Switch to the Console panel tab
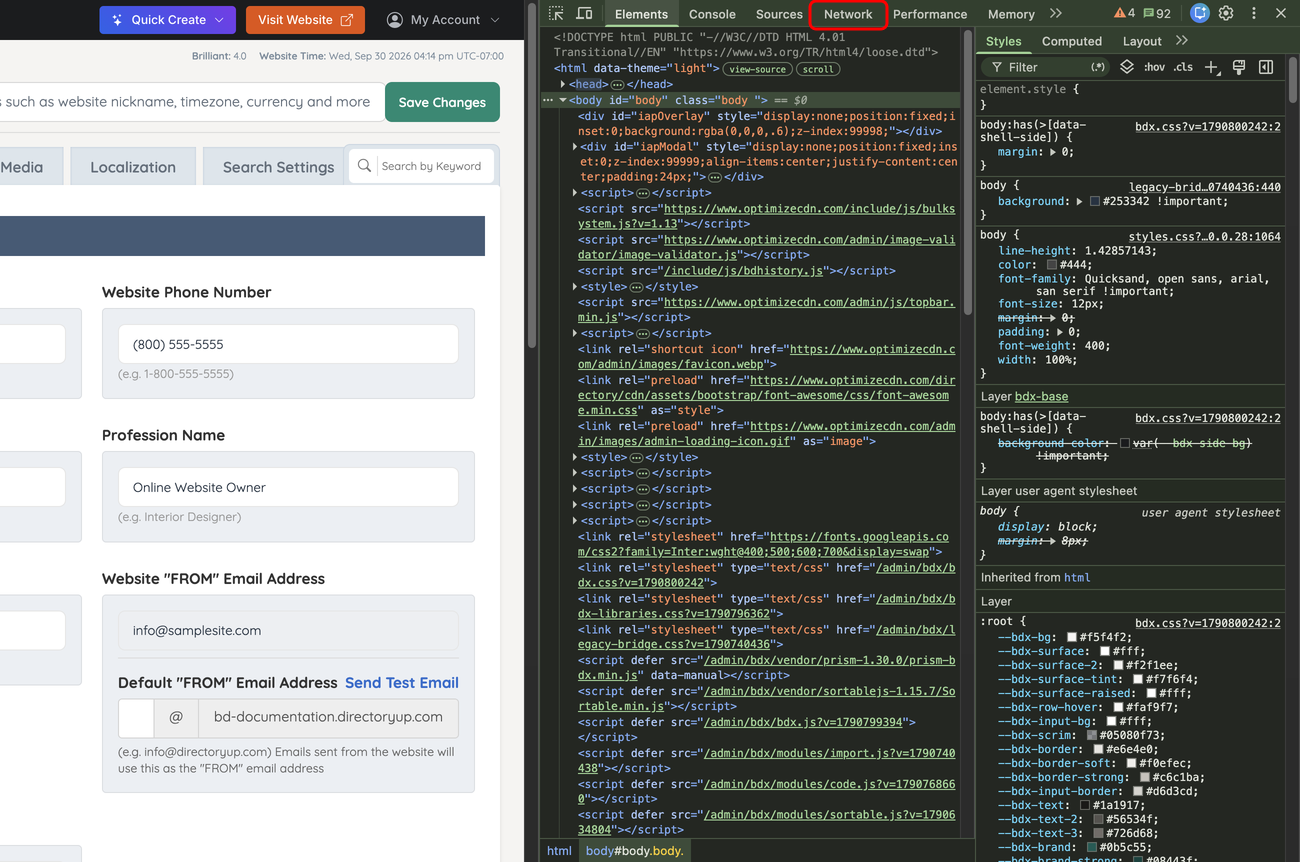 [x=712, y=14]
